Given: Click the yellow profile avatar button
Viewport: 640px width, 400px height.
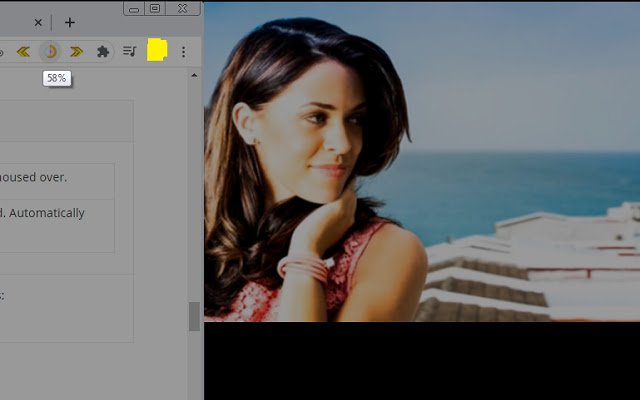Looking at the screenshot, I should tap(157, 50).
